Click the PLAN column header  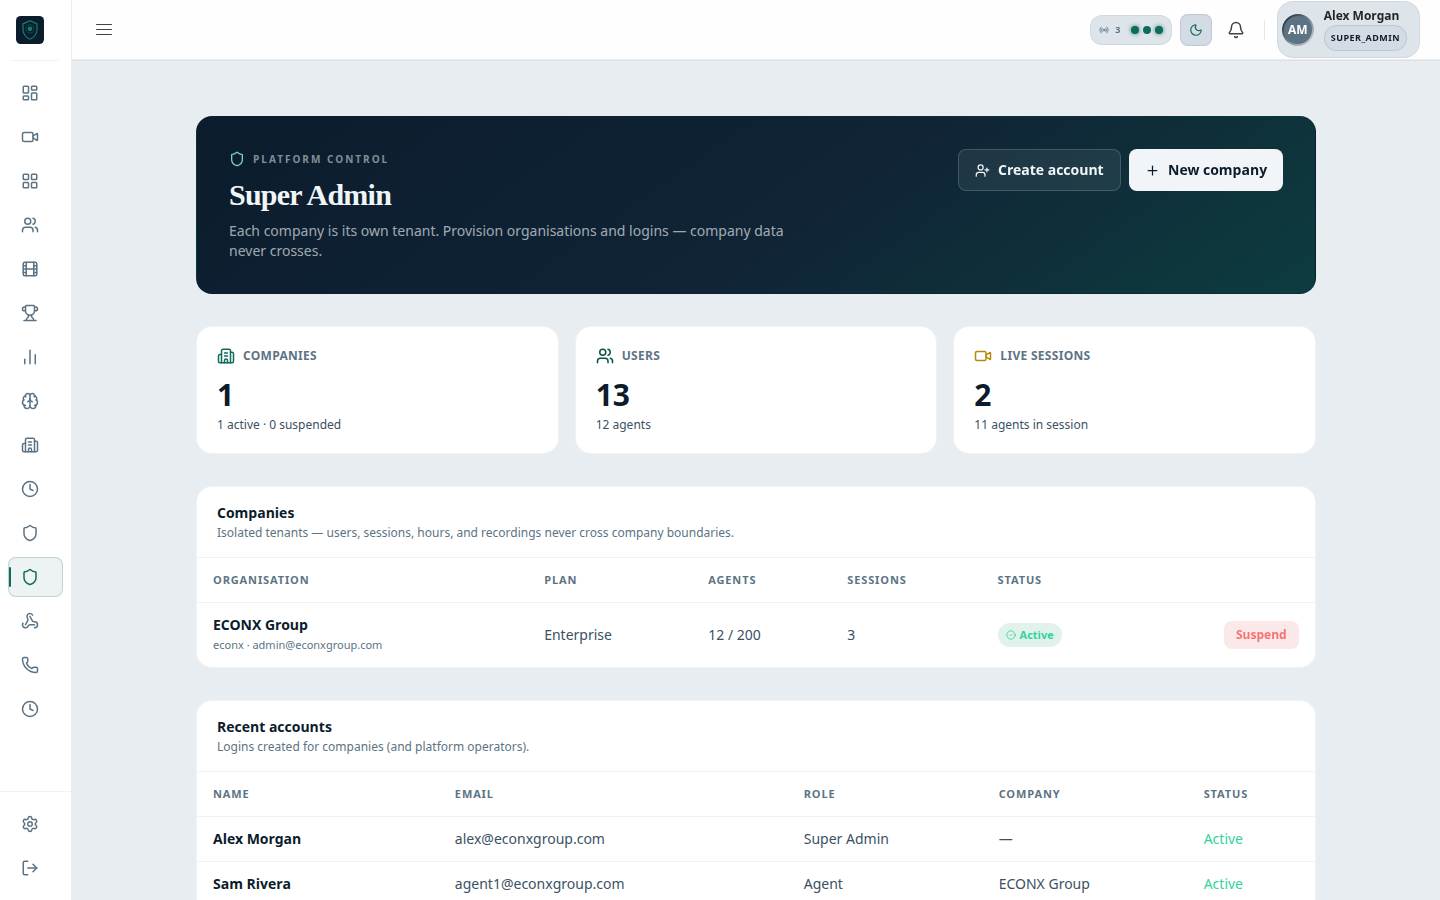pos(560,580)
